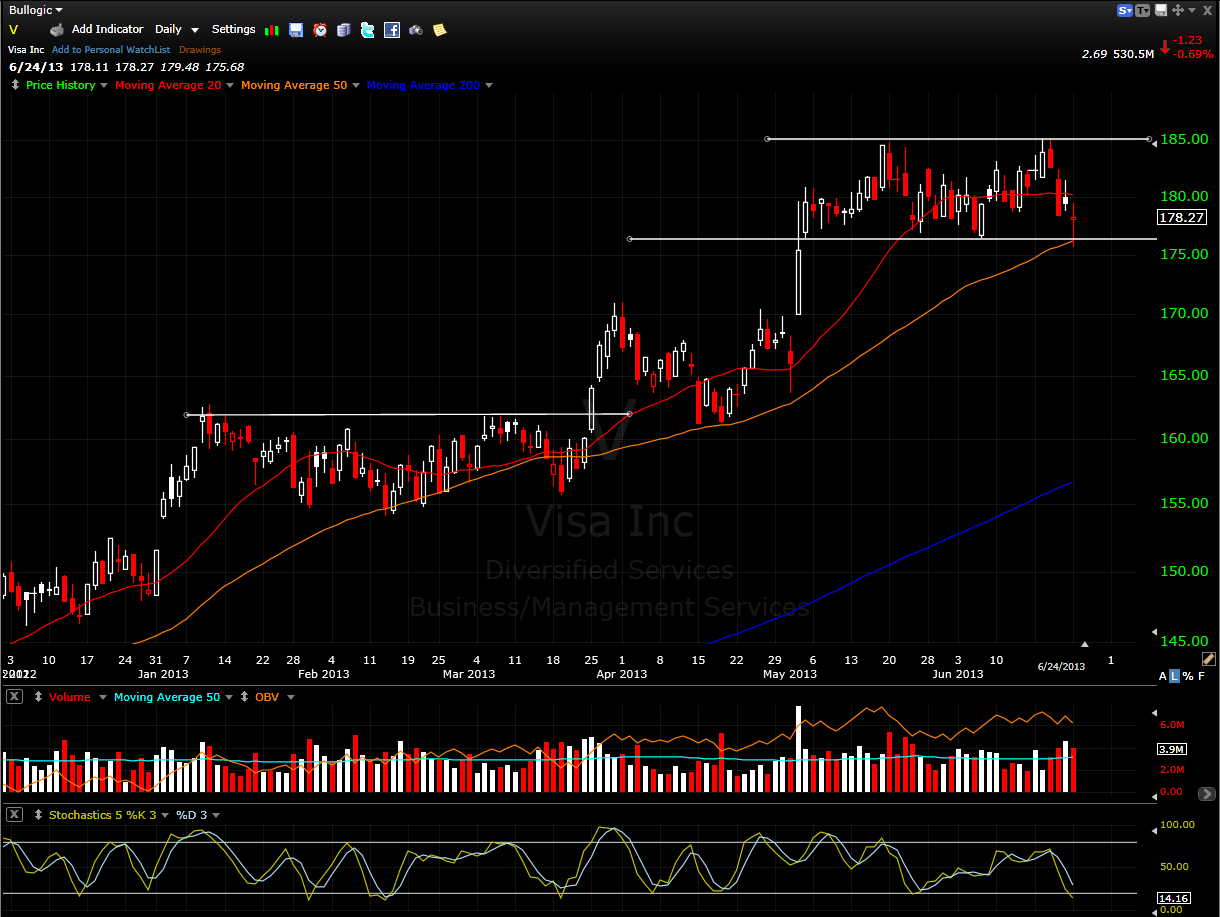Expand the OBV indicator options arrow
Viewport: 1220px width, 917px height.
tap(290, 697)
